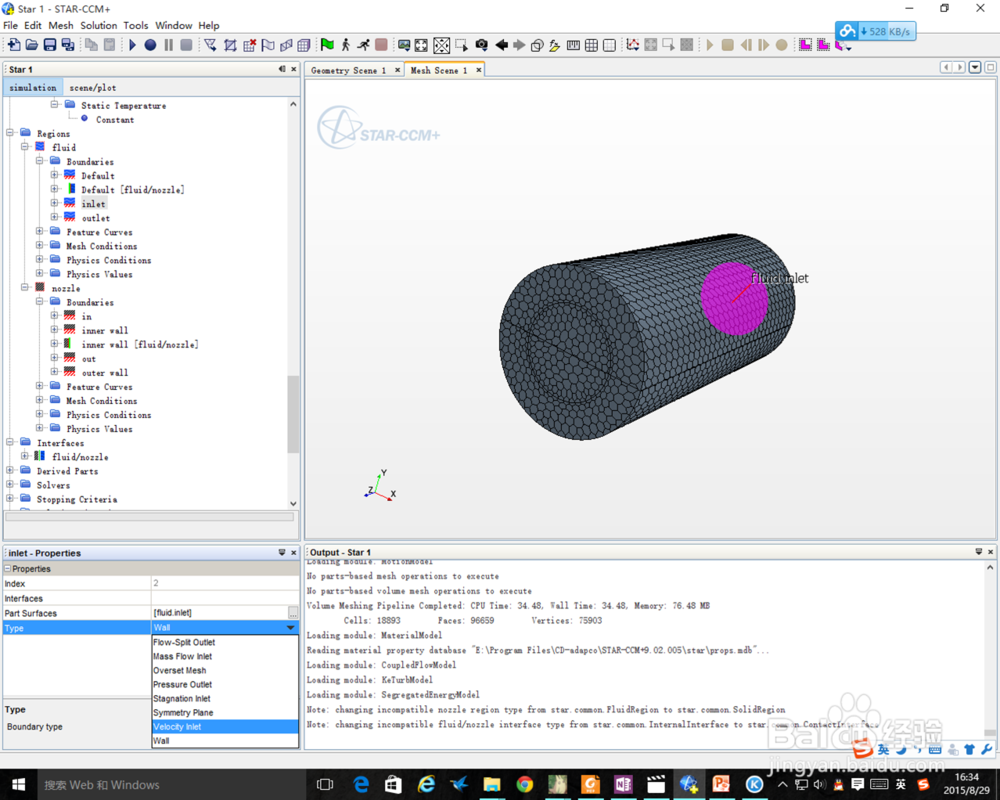Collapse the Regions tree node
1000x800 pixels.
tap(10, 133)
